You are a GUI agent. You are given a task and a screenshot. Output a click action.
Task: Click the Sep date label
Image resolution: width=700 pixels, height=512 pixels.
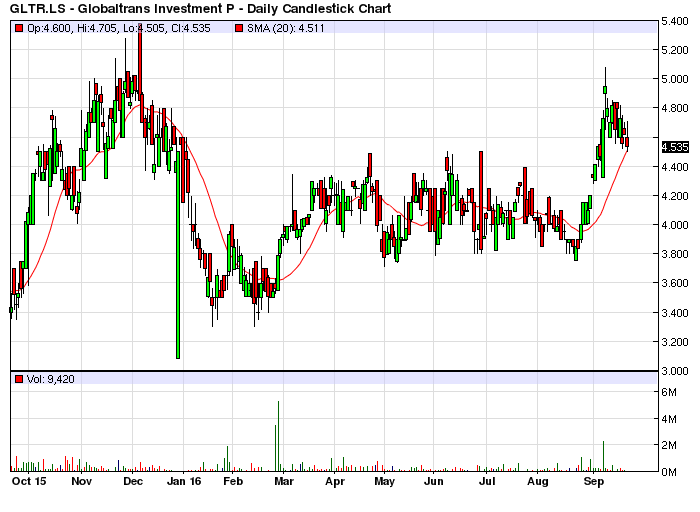pos(593,481)
